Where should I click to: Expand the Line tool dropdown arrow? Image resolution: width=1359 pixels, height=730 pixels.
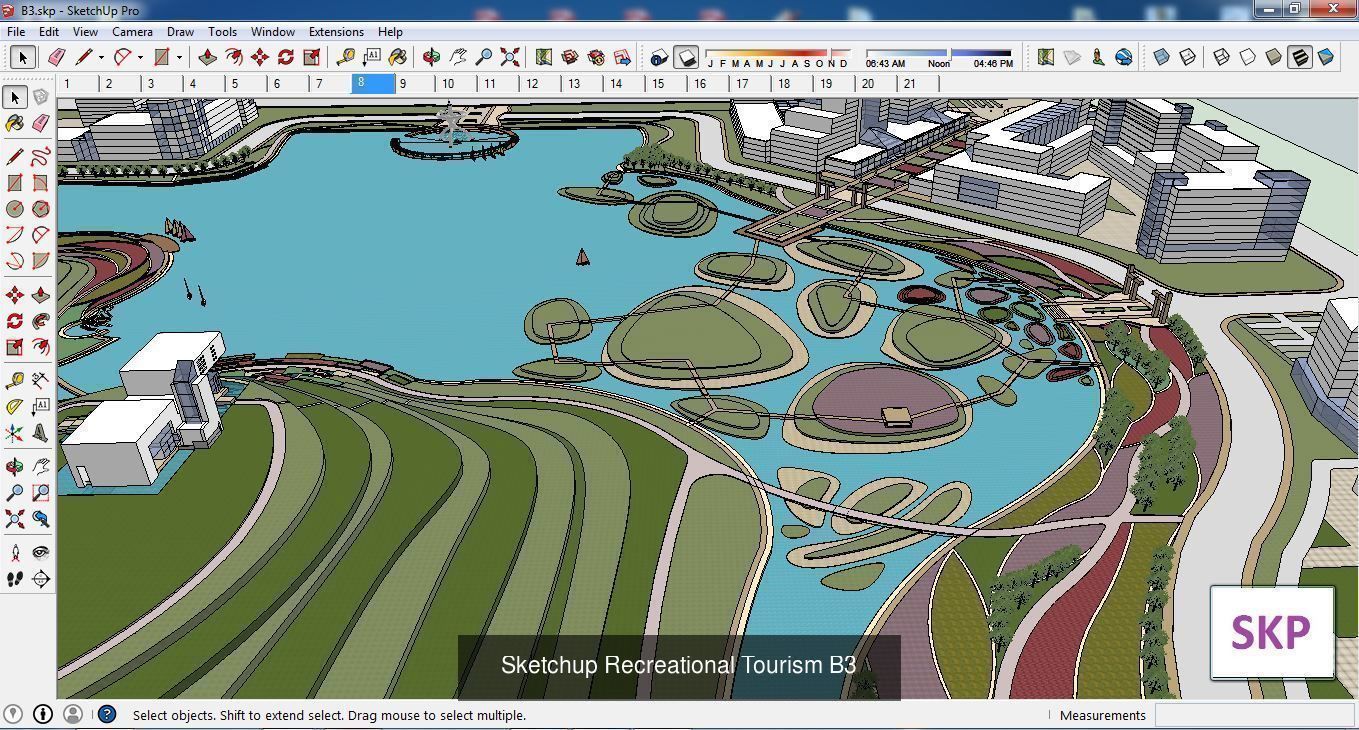pyautogui.click(x=101, y=57)
